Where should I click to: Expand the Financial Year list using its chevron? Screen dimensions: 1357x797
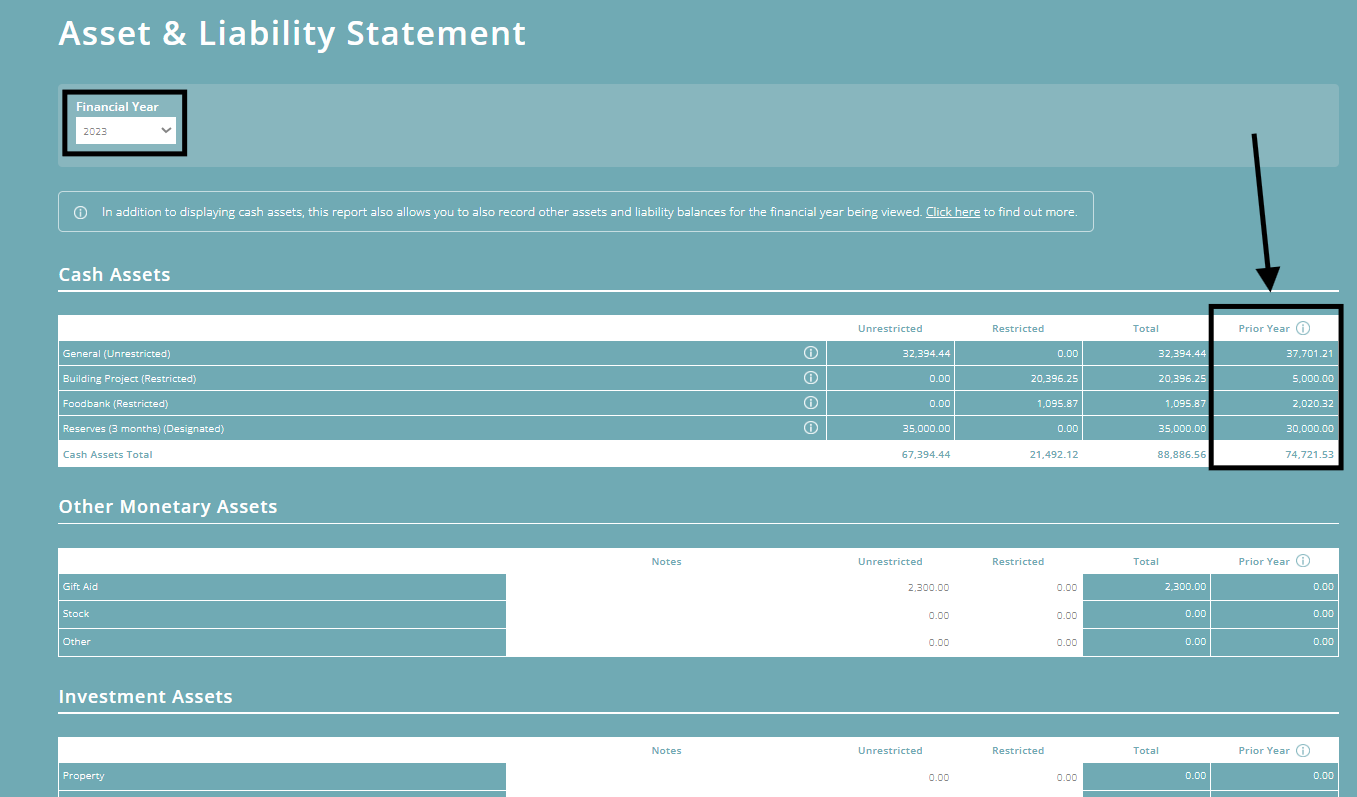click(166, 130)
